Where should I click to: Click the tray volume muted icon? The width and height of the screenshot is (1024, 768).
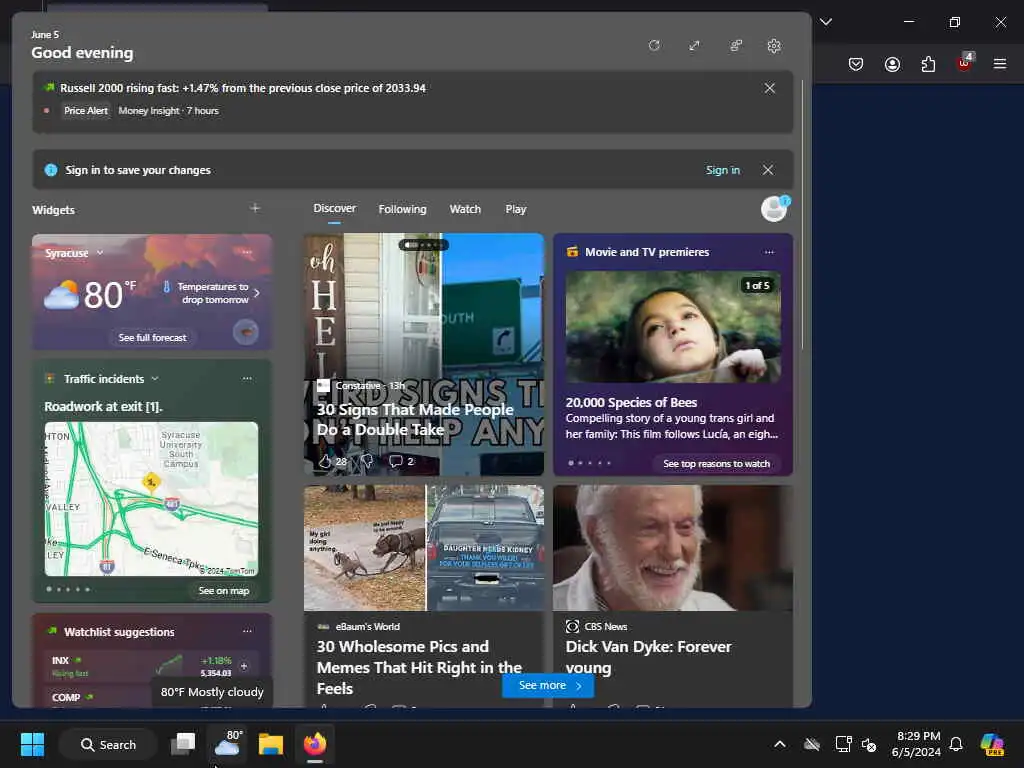[x=869, y=744]
